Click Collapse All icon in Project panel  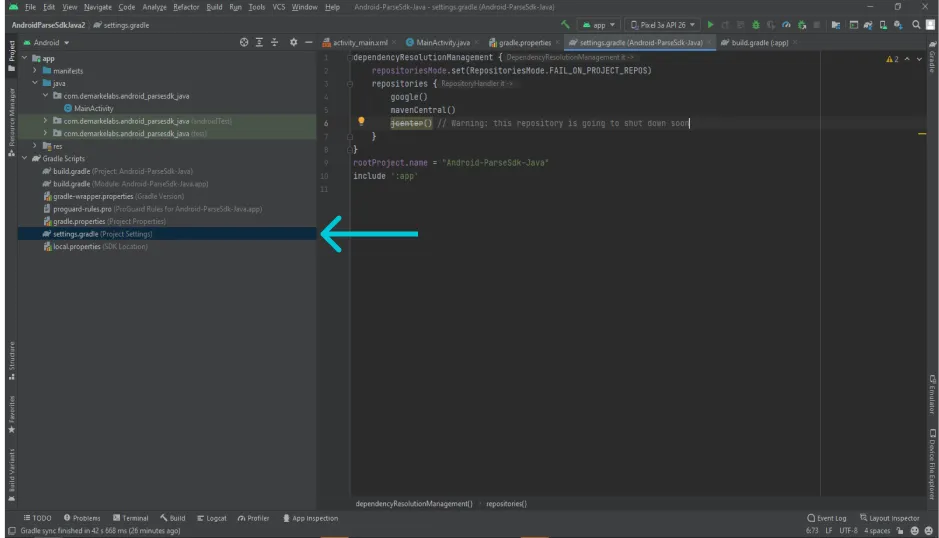274,43
